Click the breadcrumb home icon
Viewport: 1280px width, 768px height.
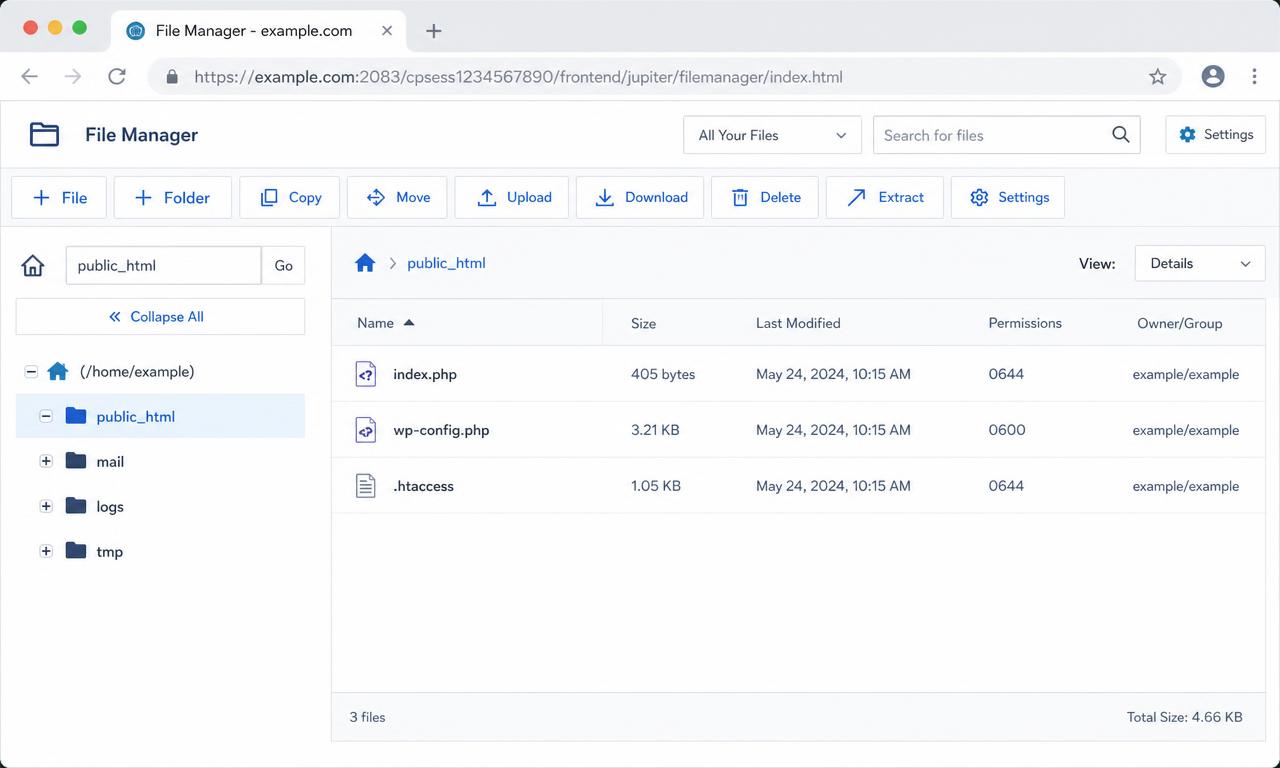pyautogui.click(x=365, y=263)
